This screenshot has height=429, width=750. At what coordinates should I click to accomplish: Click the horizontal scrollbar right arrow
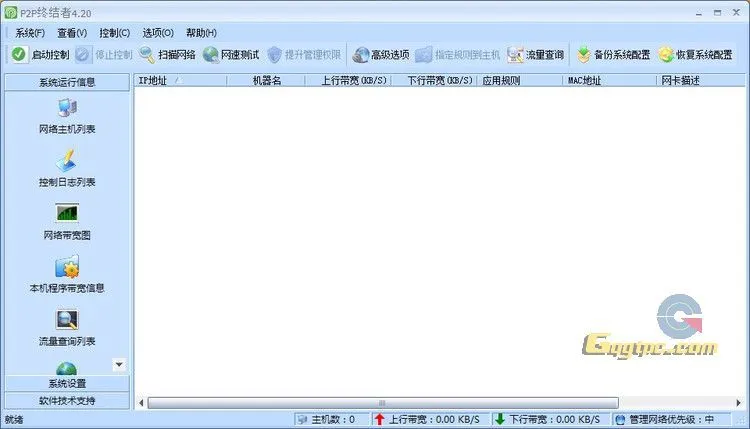(x=739, y=403)
